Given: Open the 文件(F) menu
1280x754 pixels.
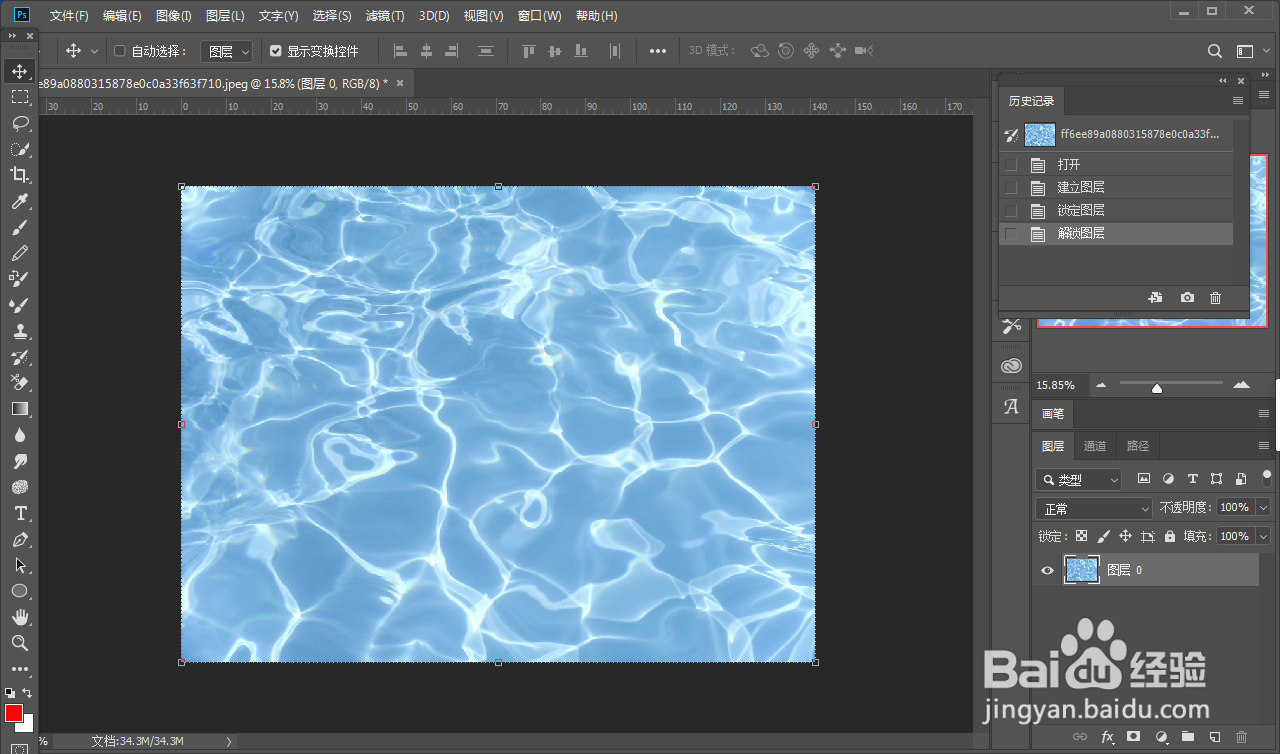Looking at the screenshot, I should pos(69,16).
